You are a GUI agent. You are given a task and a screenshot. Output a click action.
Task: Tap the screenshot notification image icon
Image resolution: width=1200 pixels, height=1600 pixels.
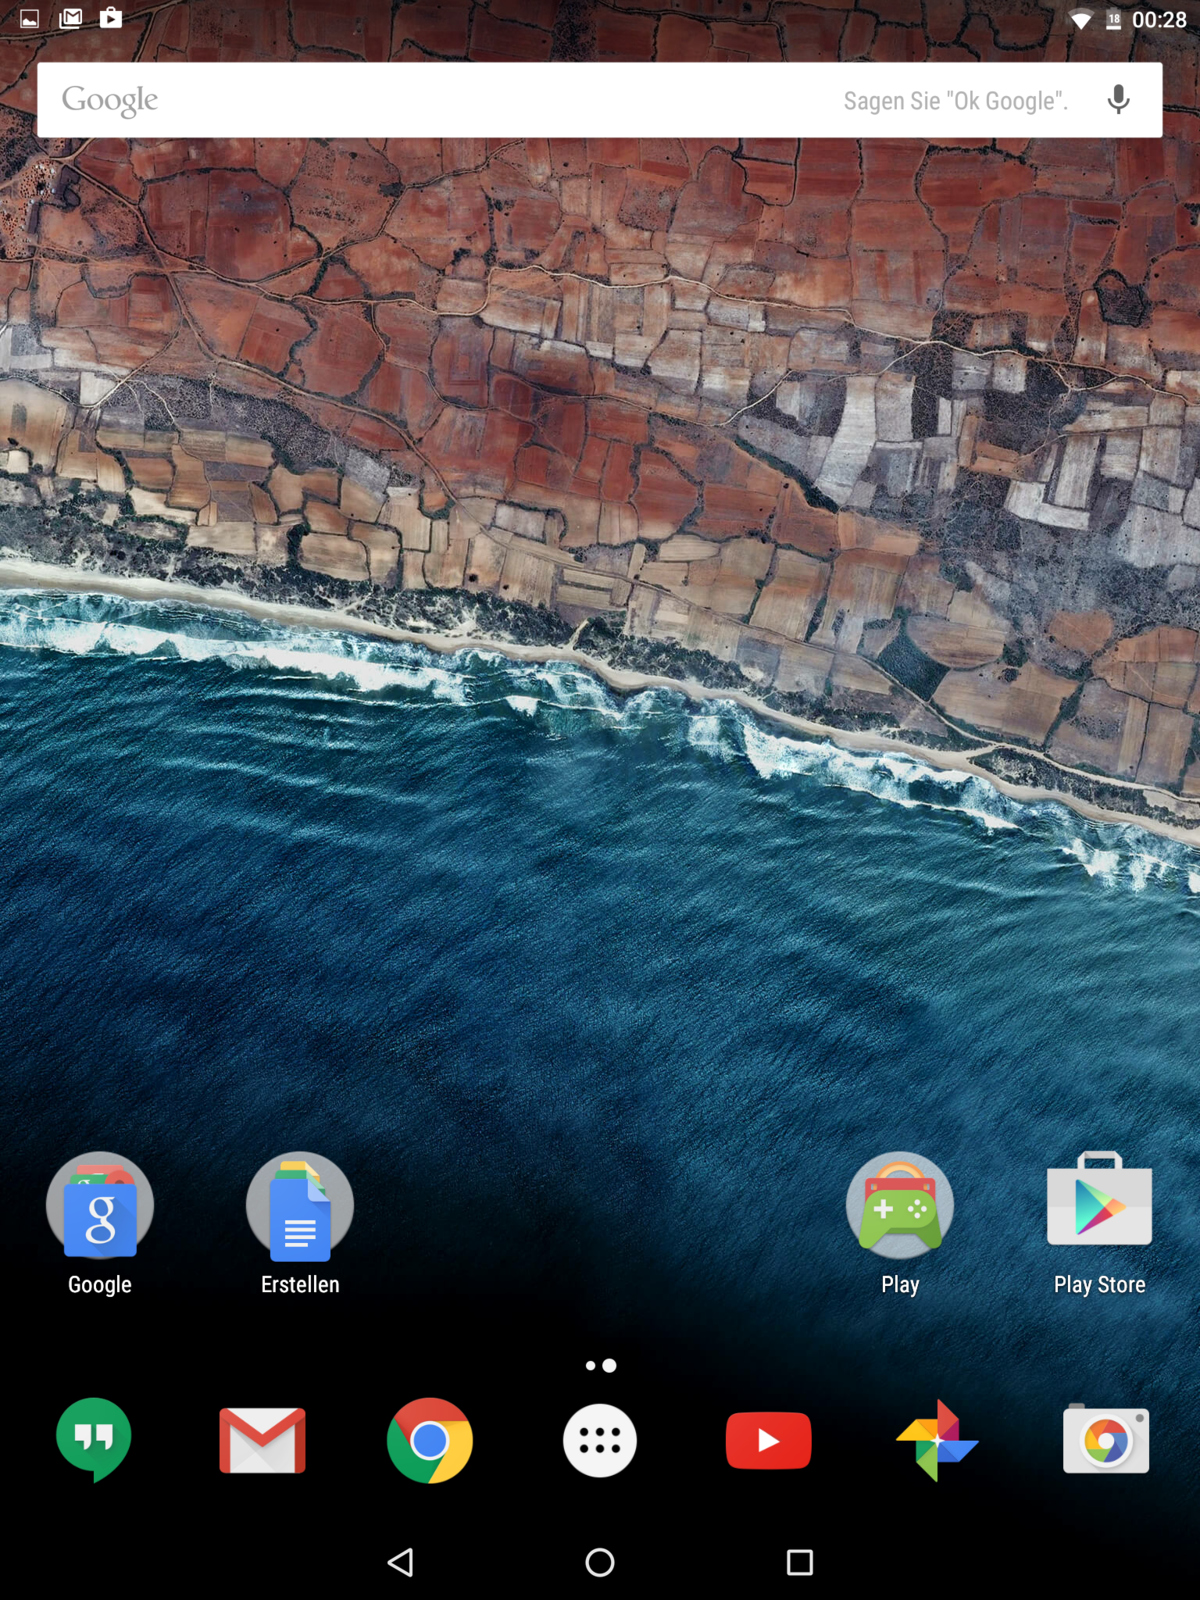coord(30,19)
